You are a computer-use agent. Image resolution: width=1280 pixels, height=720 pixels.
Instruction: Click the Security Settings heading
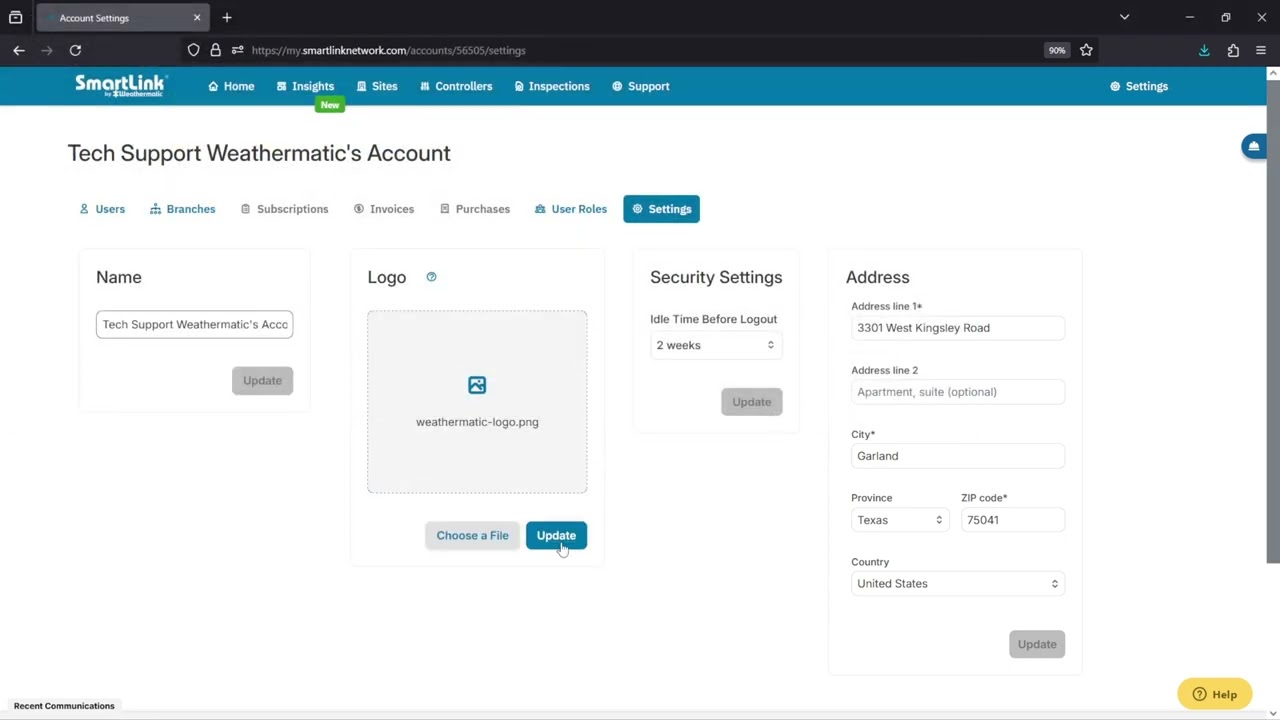[x=716, y=277]
